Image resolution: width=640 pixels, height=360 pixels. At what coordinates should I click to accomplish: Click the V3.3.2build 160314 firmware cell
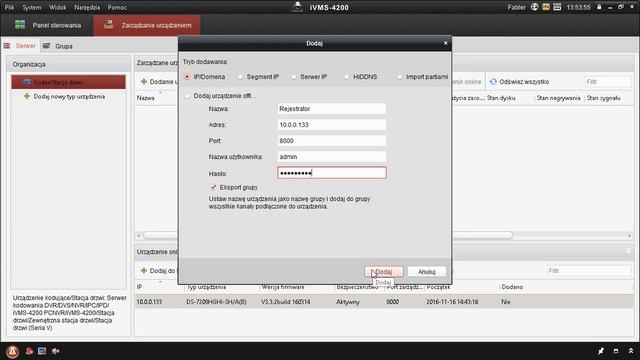(286, 302)
